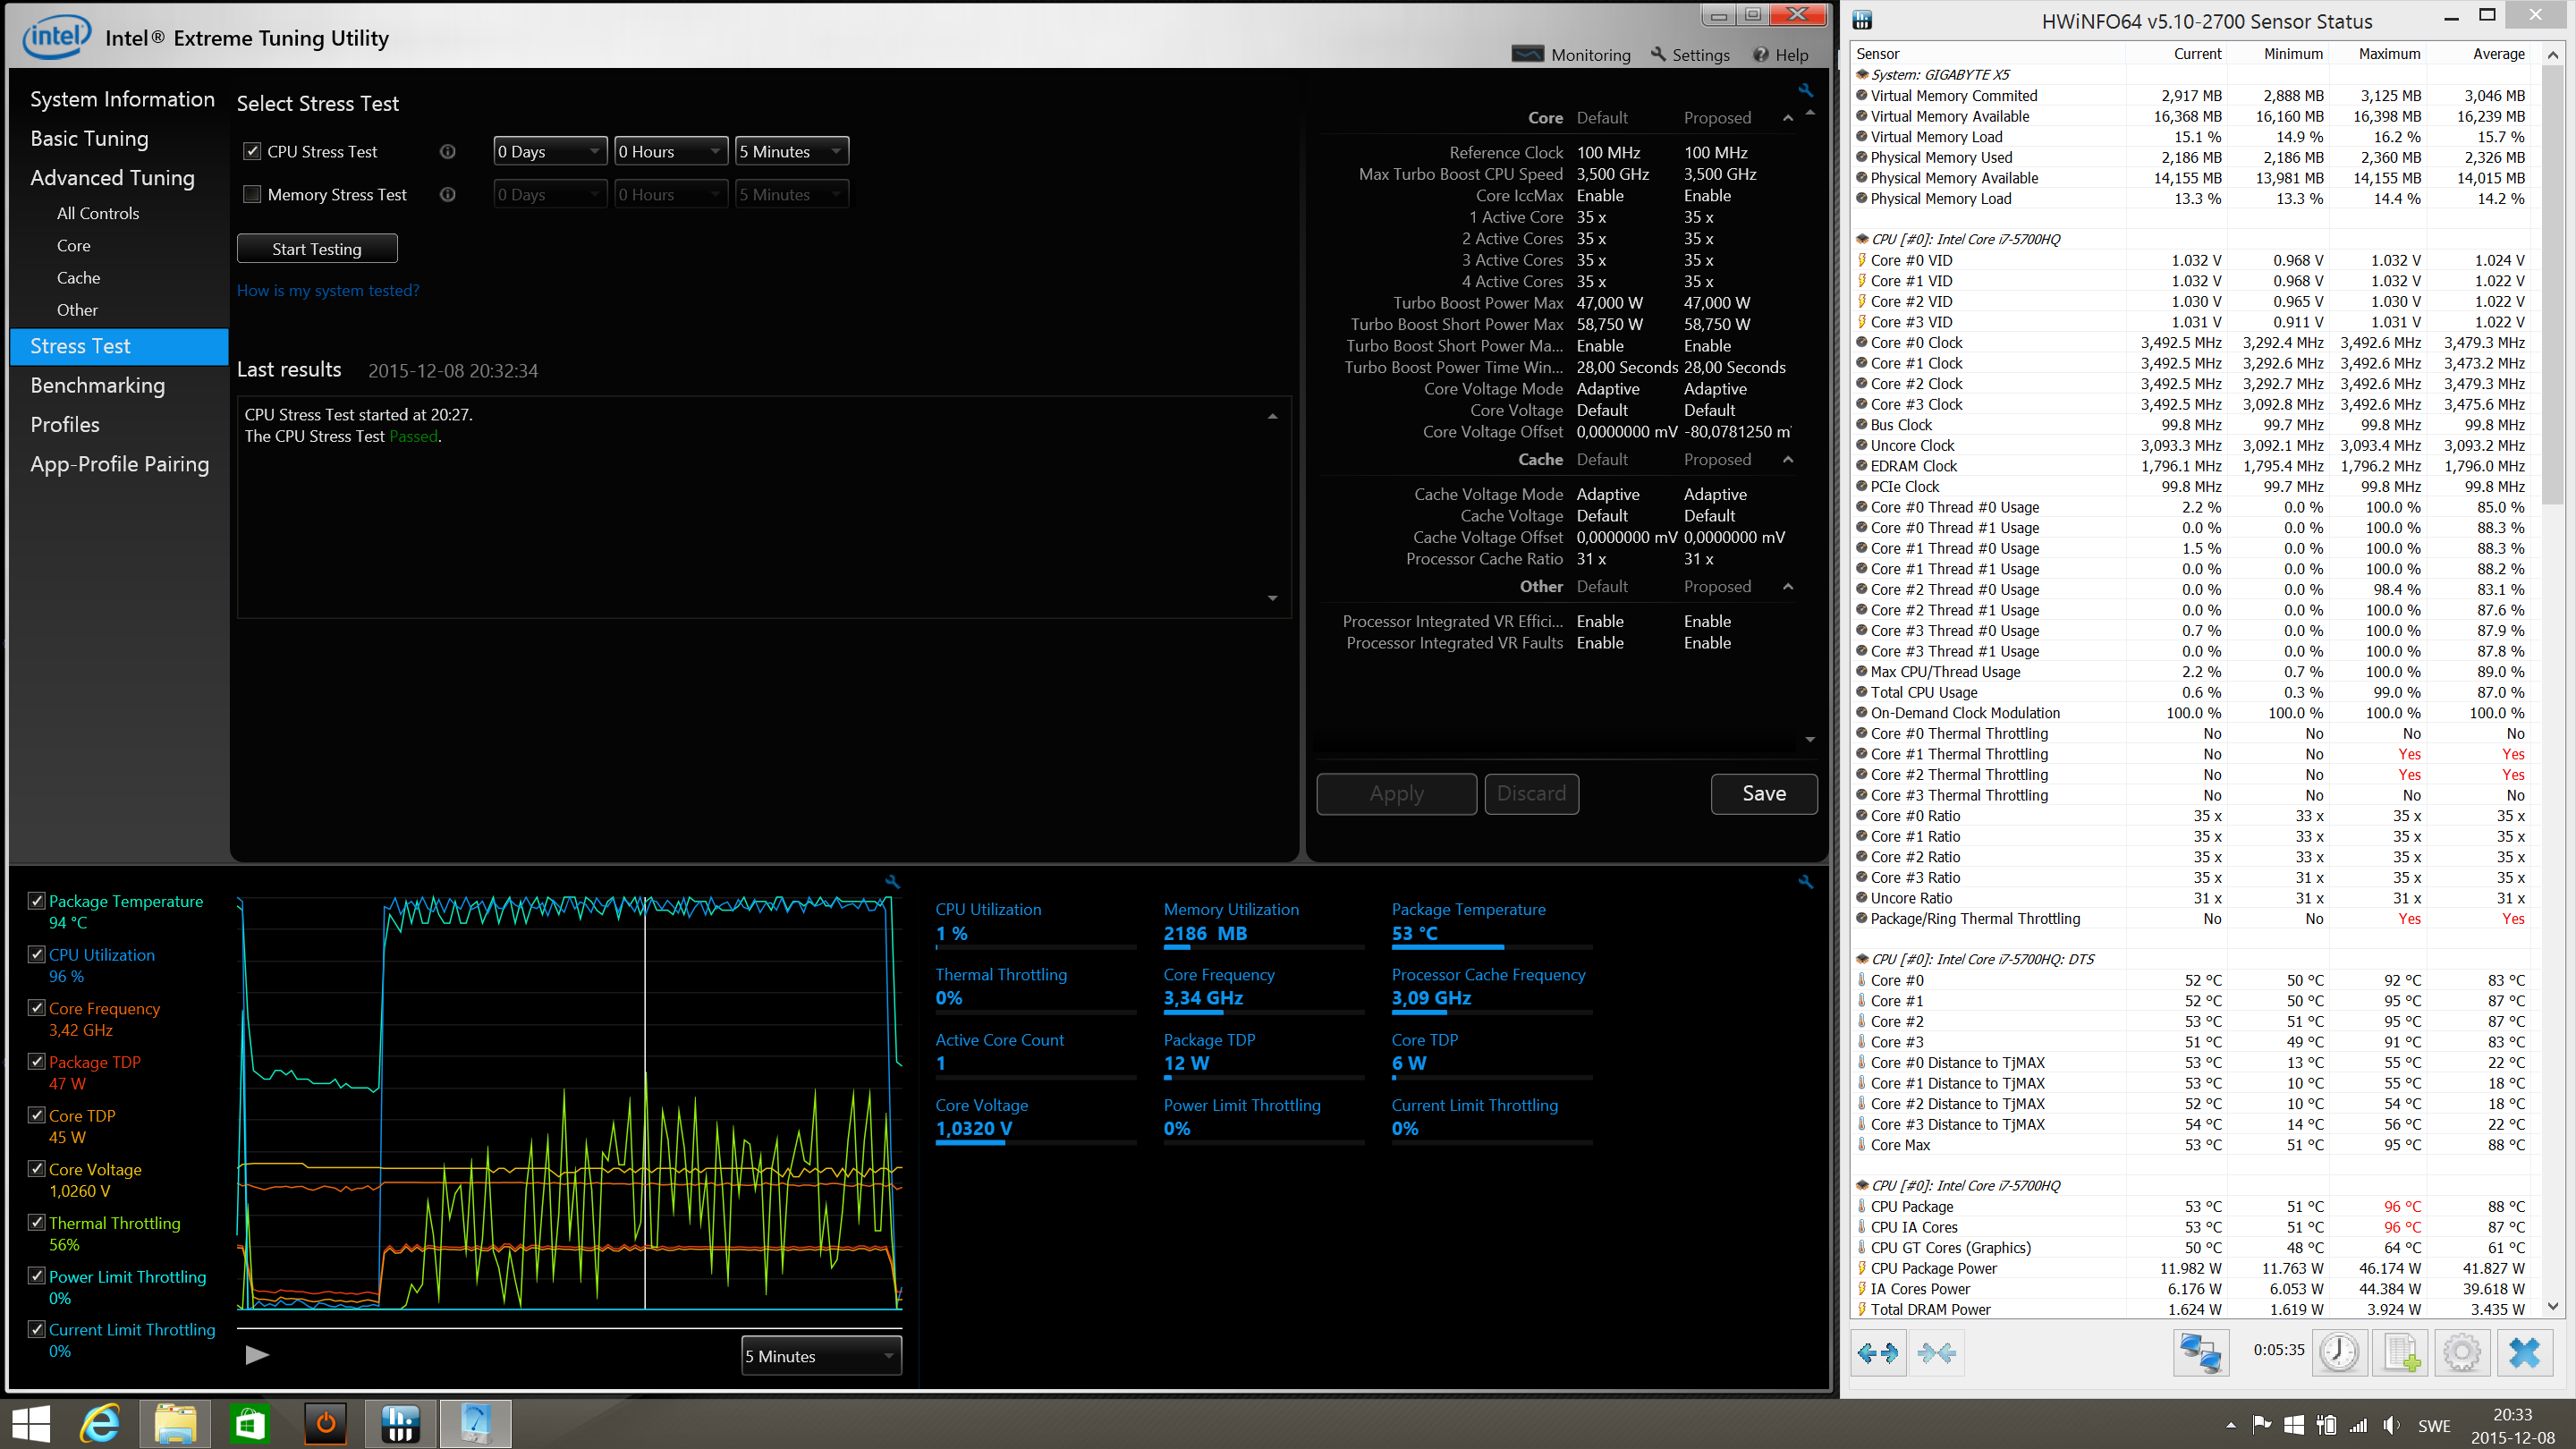The height and width of the screenshot is (1449, 2576).
Task: Toggle Core TDP graph checkbox
Action: [36, 1115]
